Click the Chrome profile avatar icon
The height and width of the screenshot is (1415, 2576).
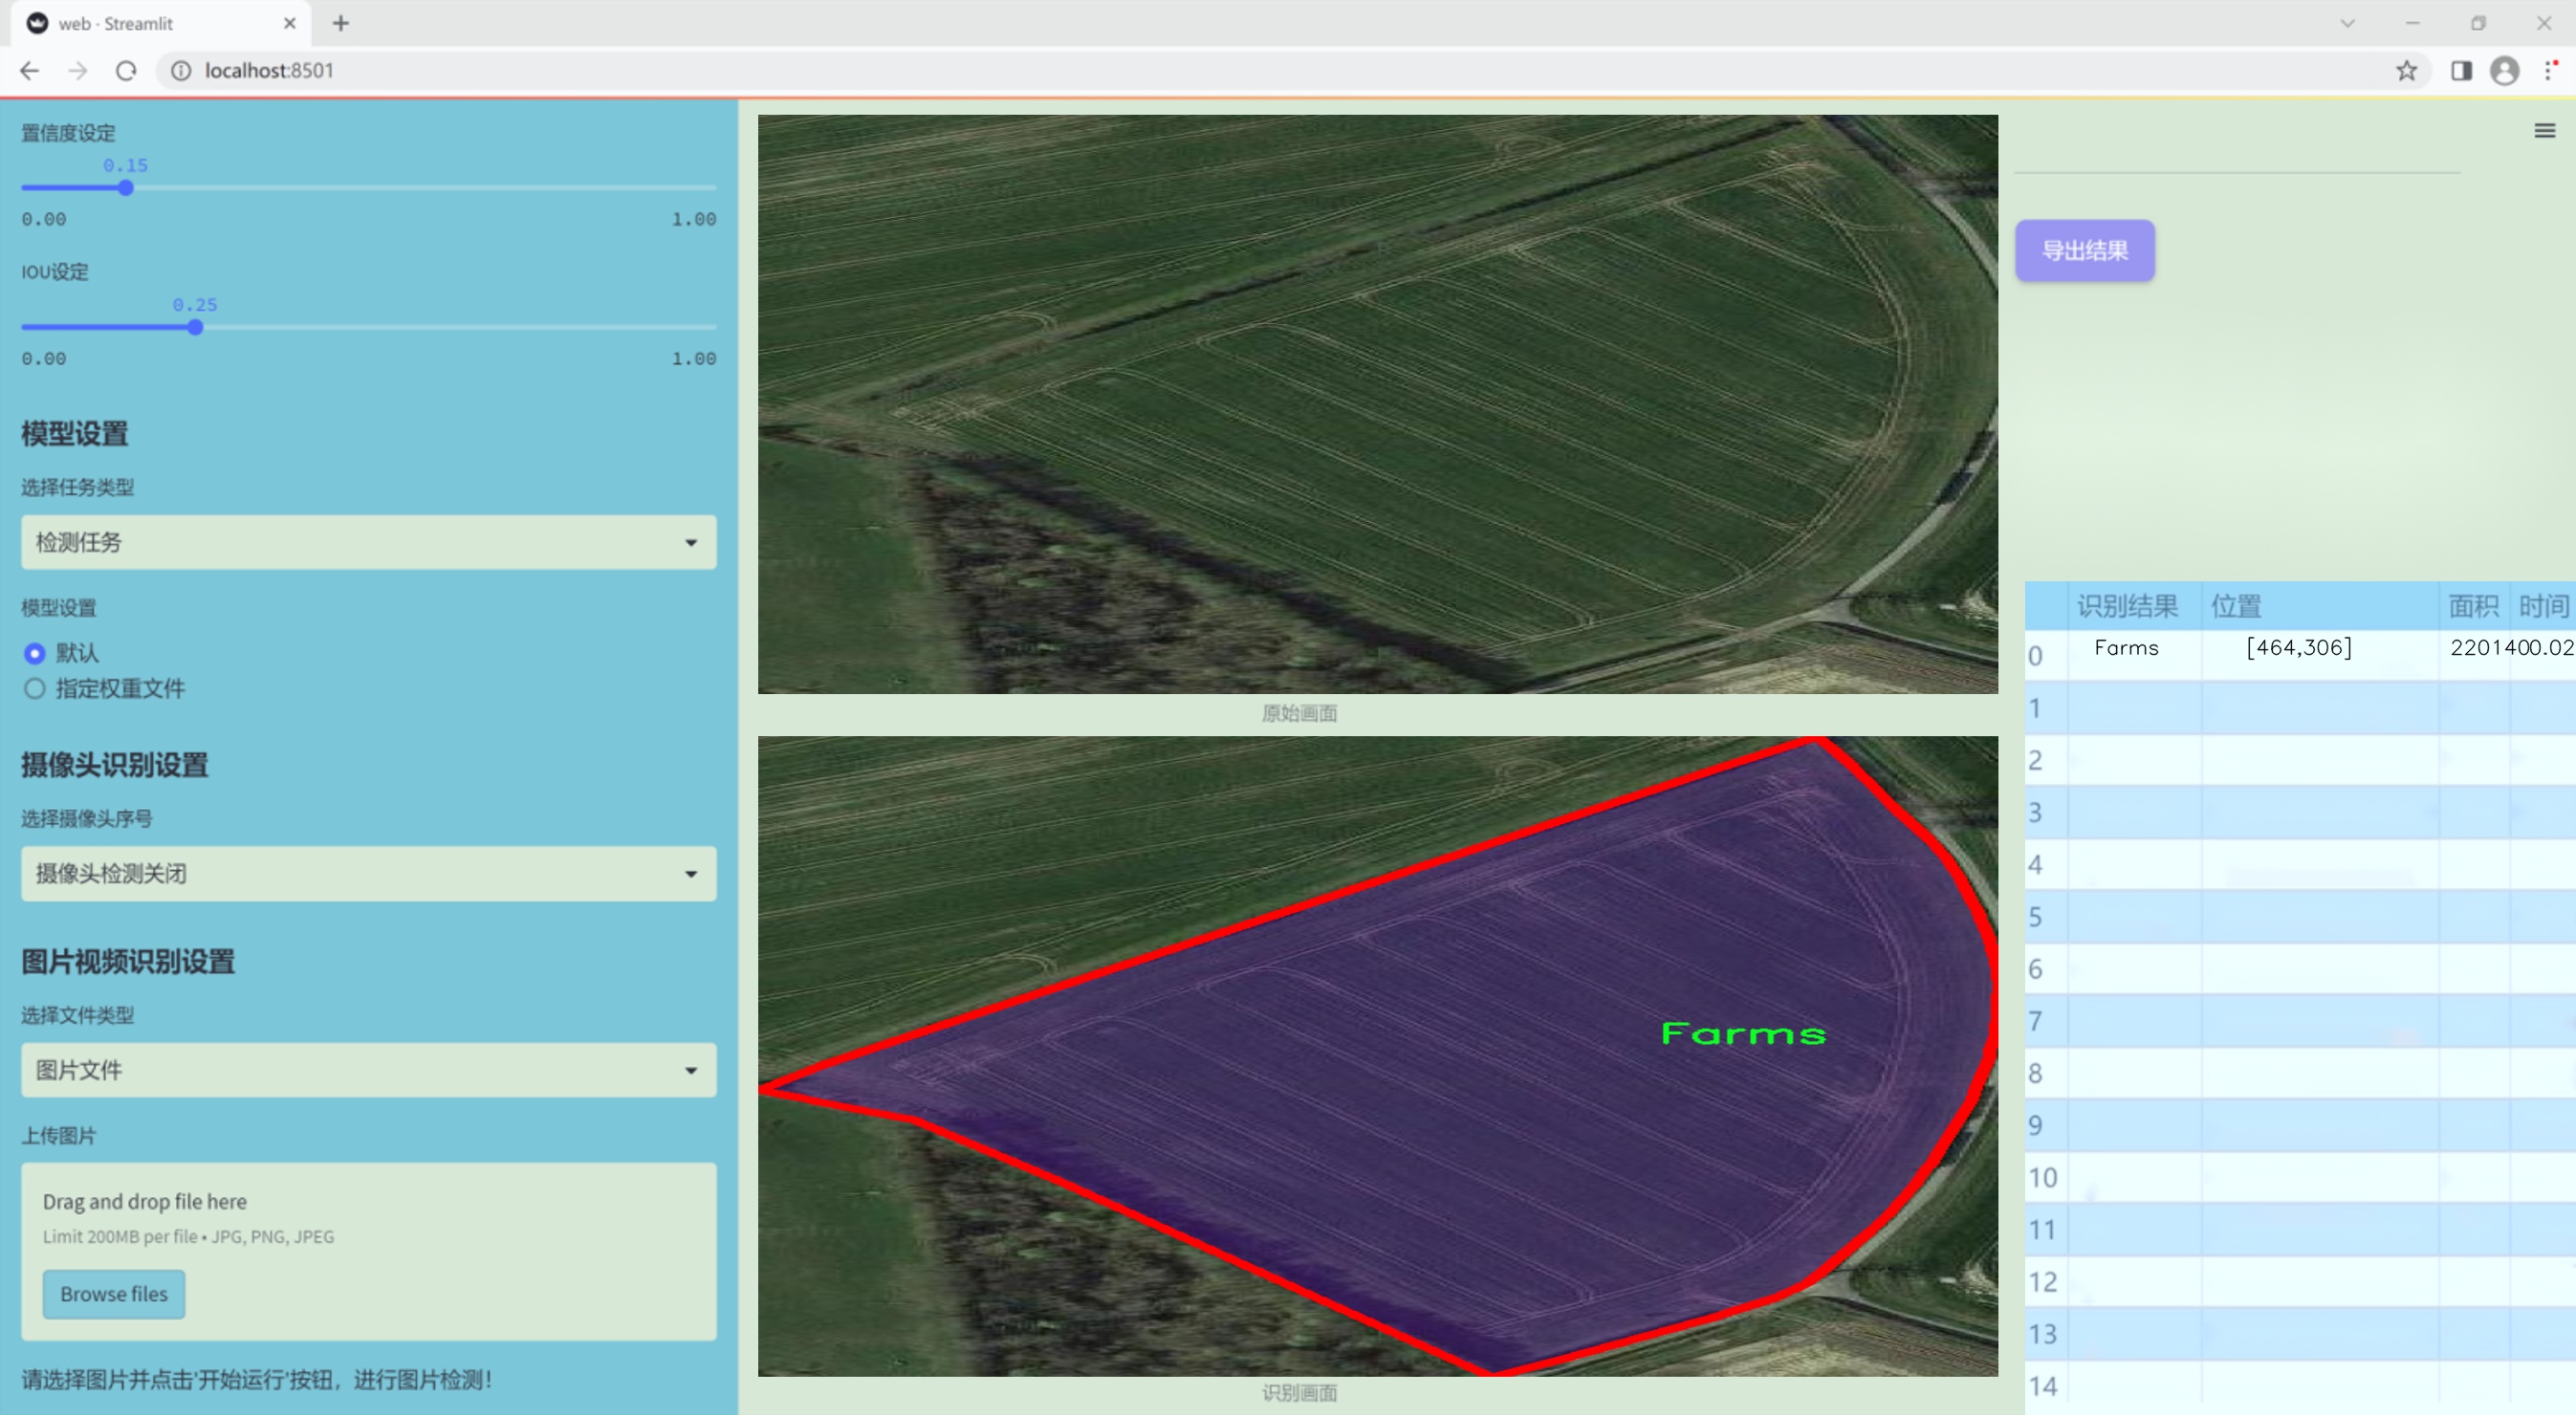click(2504, 71)
